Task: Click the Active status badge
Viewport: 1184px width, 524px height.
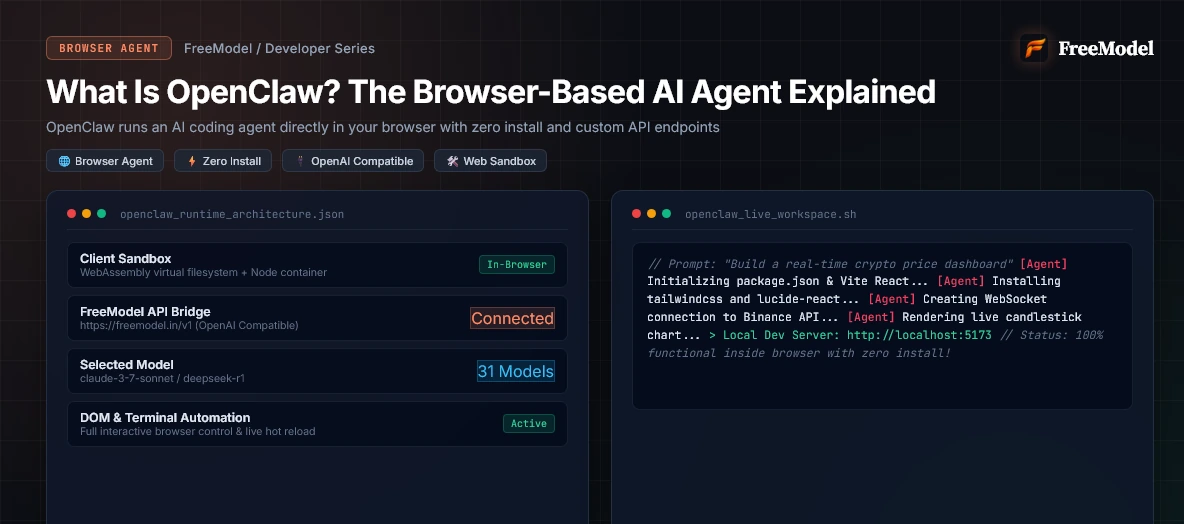Action: (x=529, y=424)
